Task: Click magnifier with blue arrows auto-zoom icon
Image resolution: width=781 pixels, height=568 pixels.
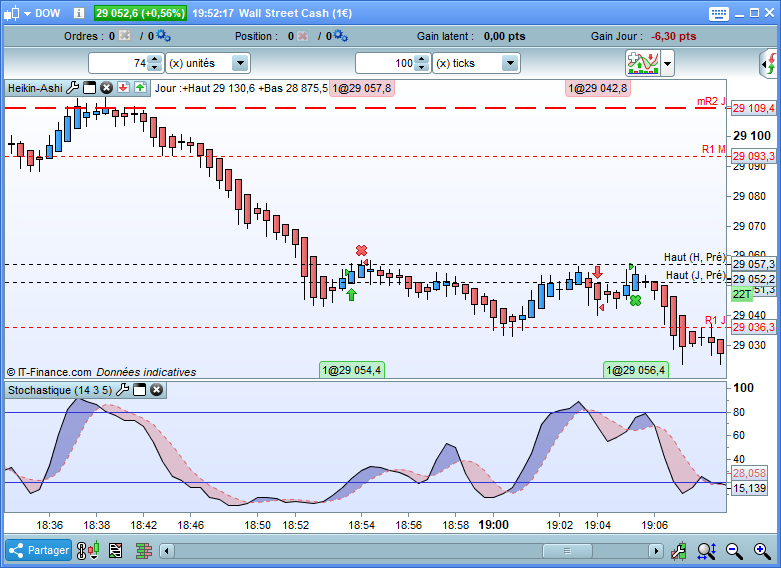Action: pyautogui.click(x=707, y=551)
